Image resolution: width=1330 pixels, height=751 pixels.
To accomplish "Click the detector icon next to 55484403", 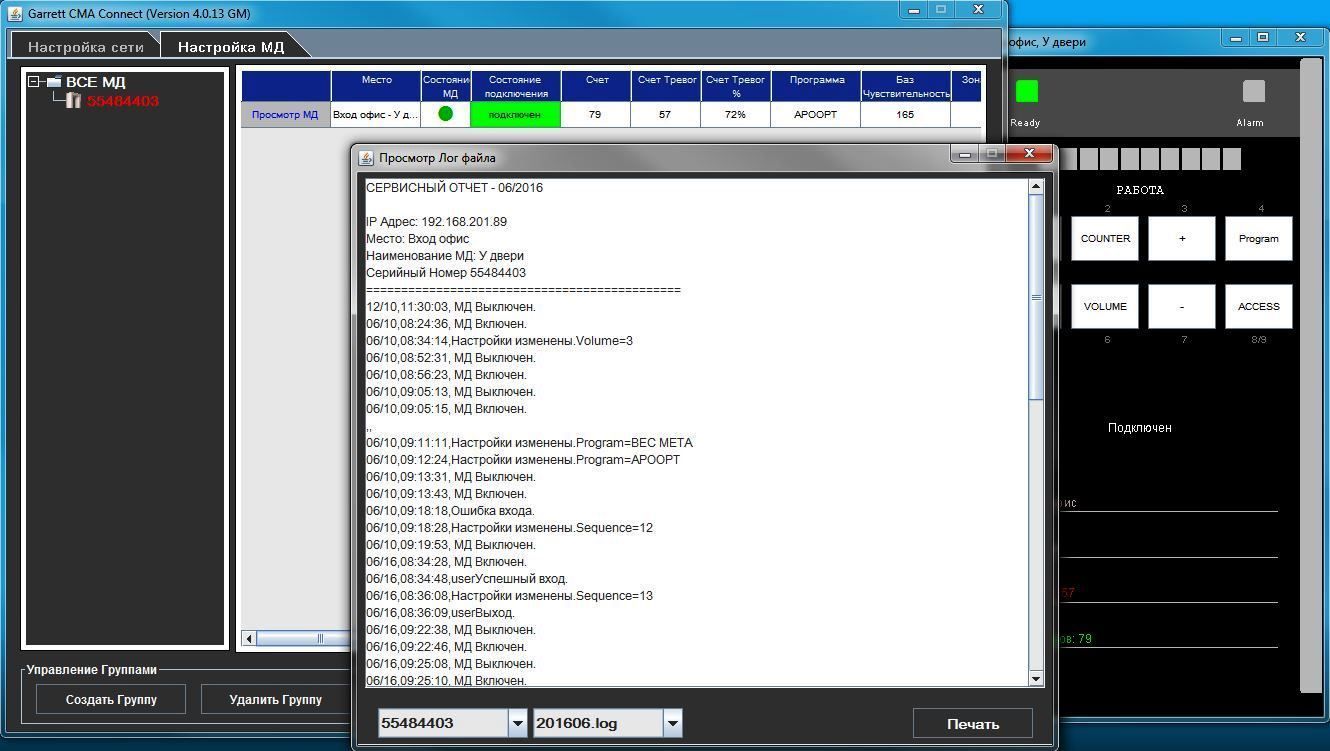I will (x=73, y=100).
